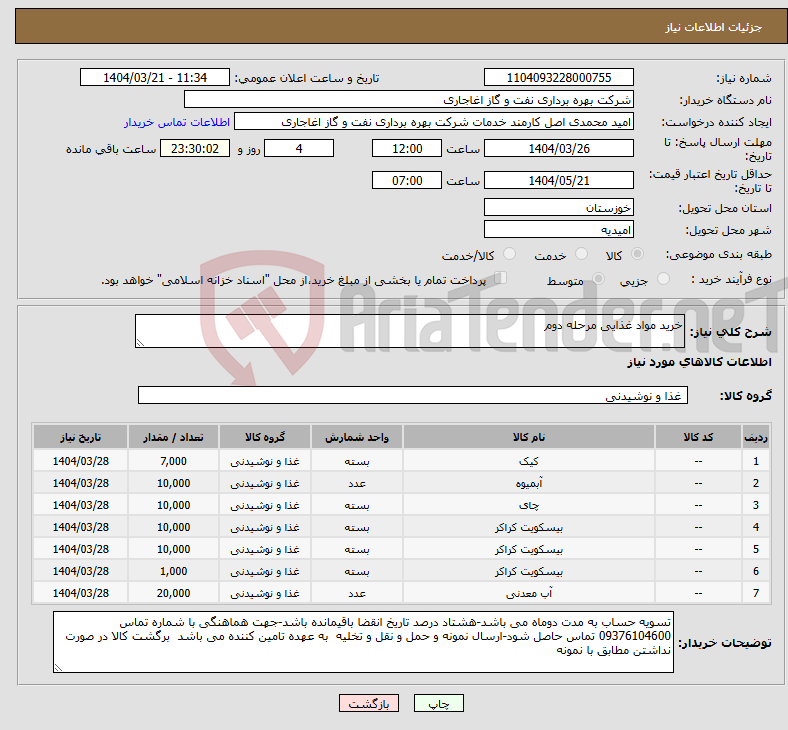Image resolution: width=788 pixels, height=730 pixels.
Task: Click the deadline hour field 12:00
Action: 407,148
